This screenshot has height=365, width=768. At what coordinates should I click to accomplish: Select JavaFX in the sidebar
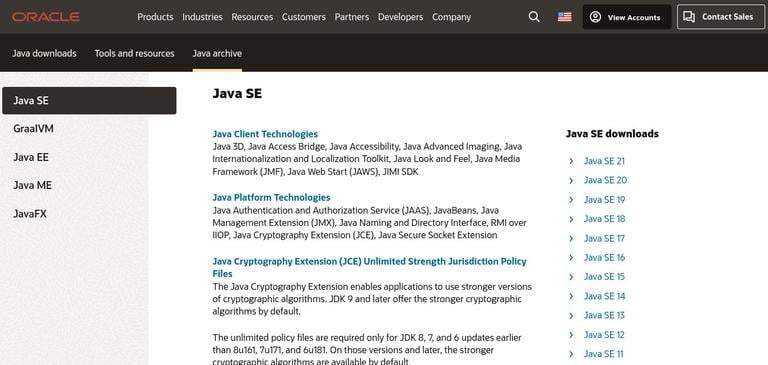(30, 214)
